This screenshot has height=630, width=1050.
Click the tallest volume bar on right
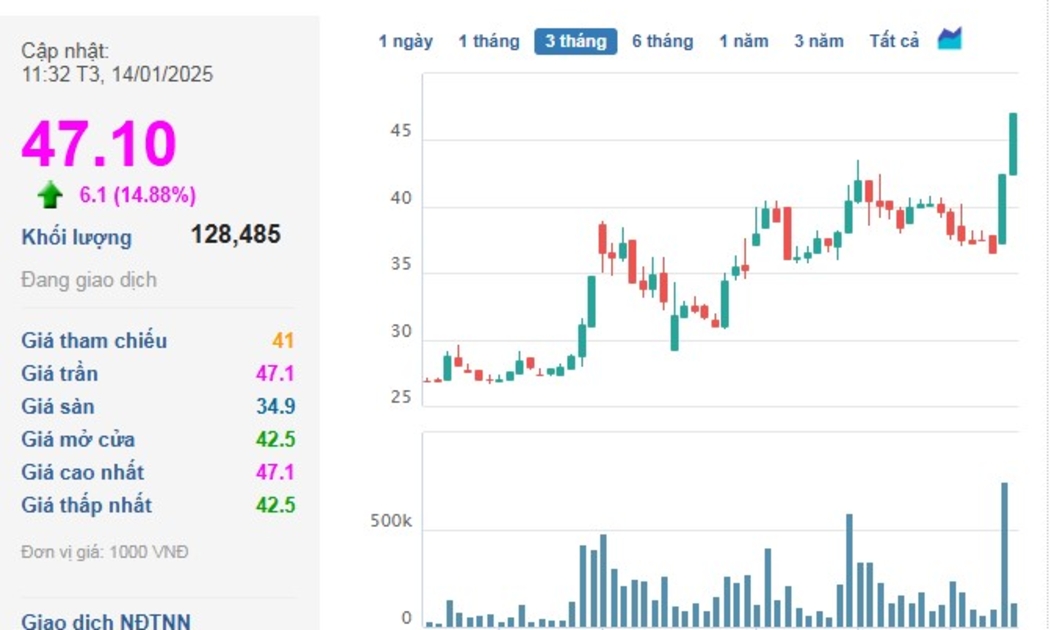(1004, 554)
